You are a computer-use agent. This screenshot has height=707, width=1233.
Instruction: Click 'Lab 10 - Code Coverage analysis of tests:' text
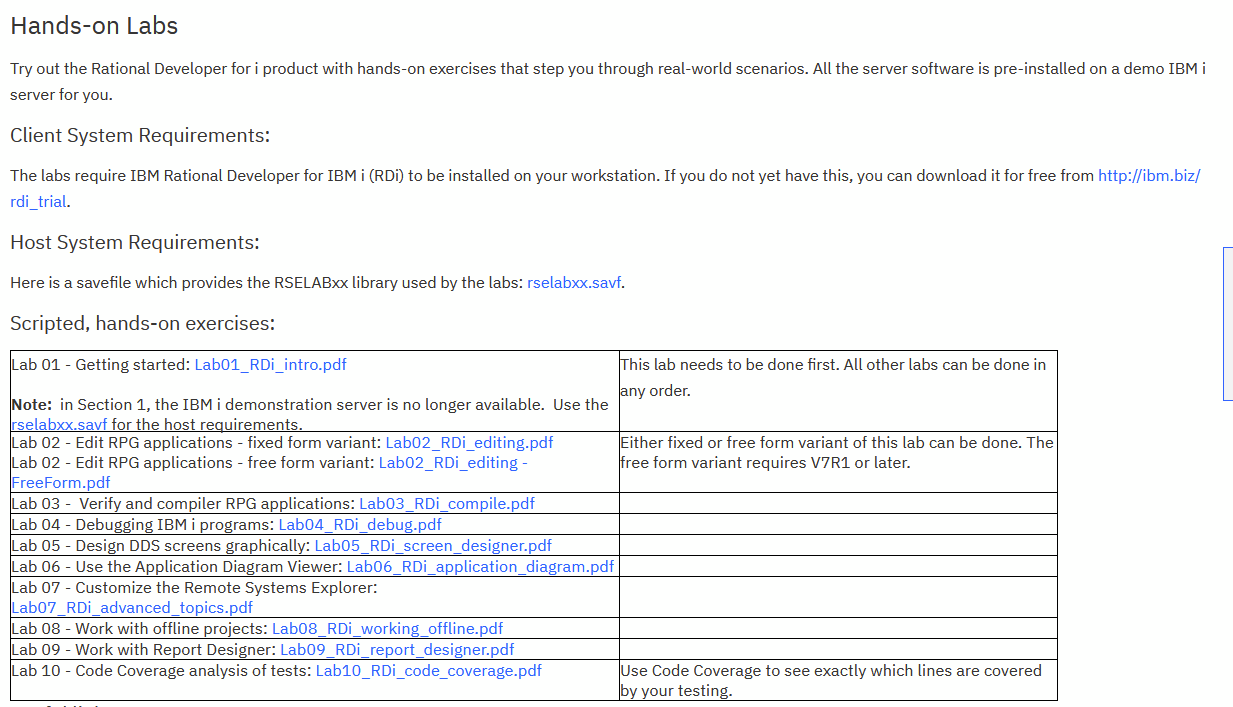(161, 671)
